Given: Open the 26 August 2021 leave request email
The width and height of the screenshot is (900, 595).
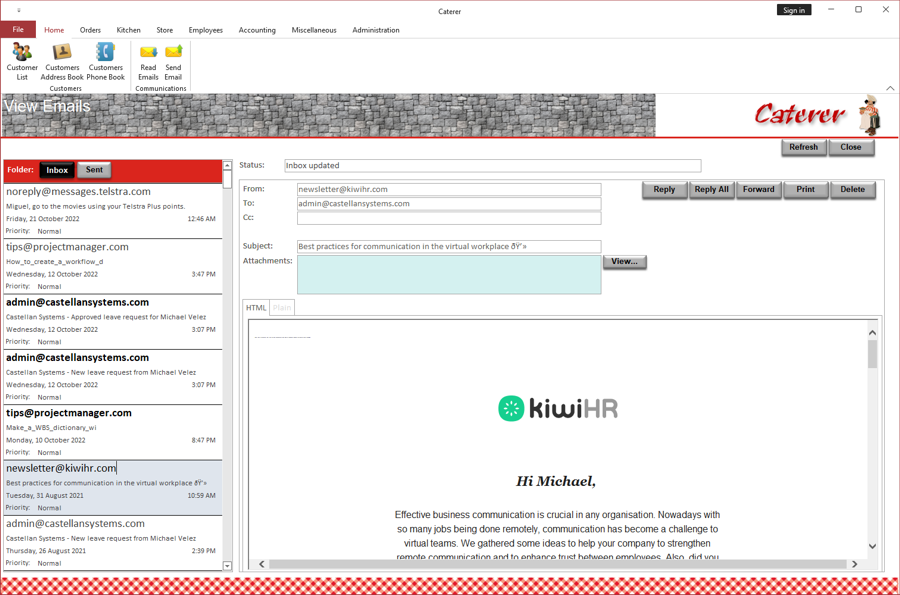Looking at the screenshot, I should [x=113, y=543].
